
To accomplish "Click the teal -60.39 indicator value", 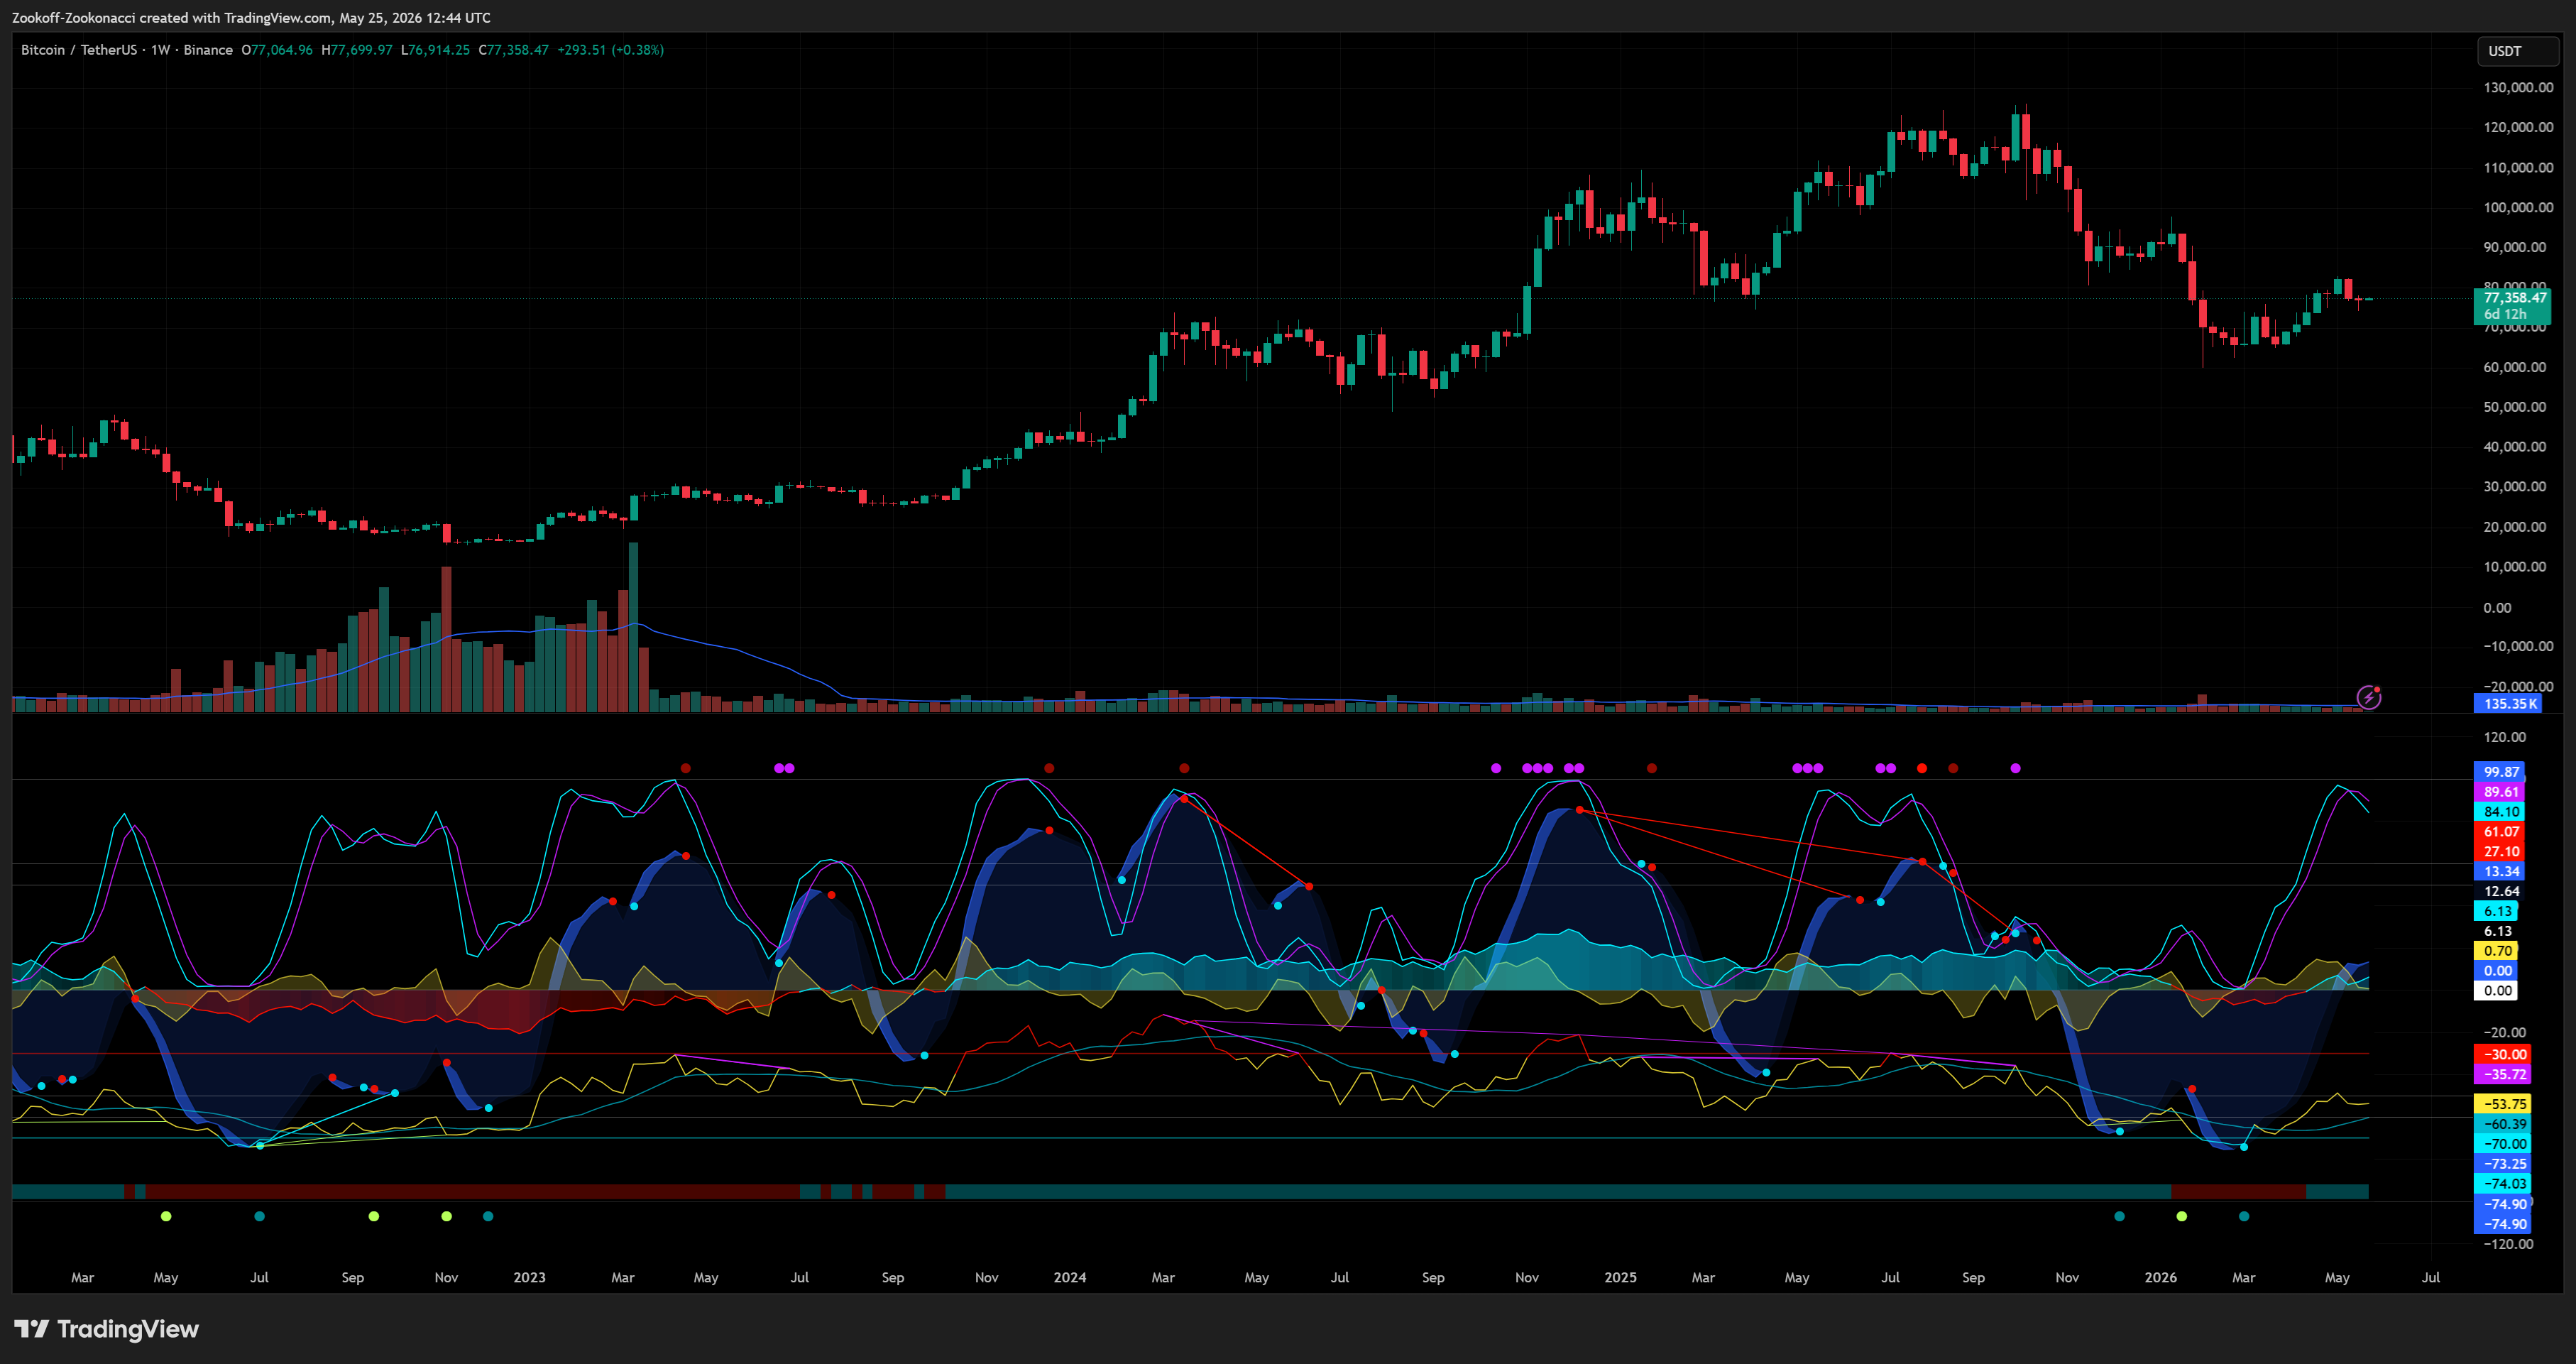I will pos(2503,1124).
